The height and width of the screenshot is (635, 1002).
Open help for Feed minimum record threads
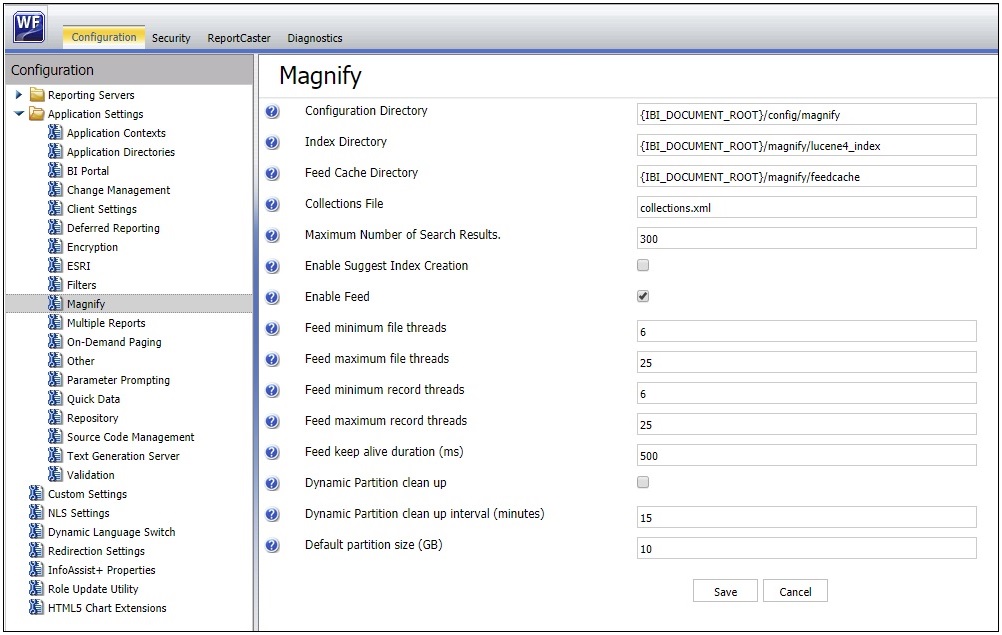click(x=272, y=390)
